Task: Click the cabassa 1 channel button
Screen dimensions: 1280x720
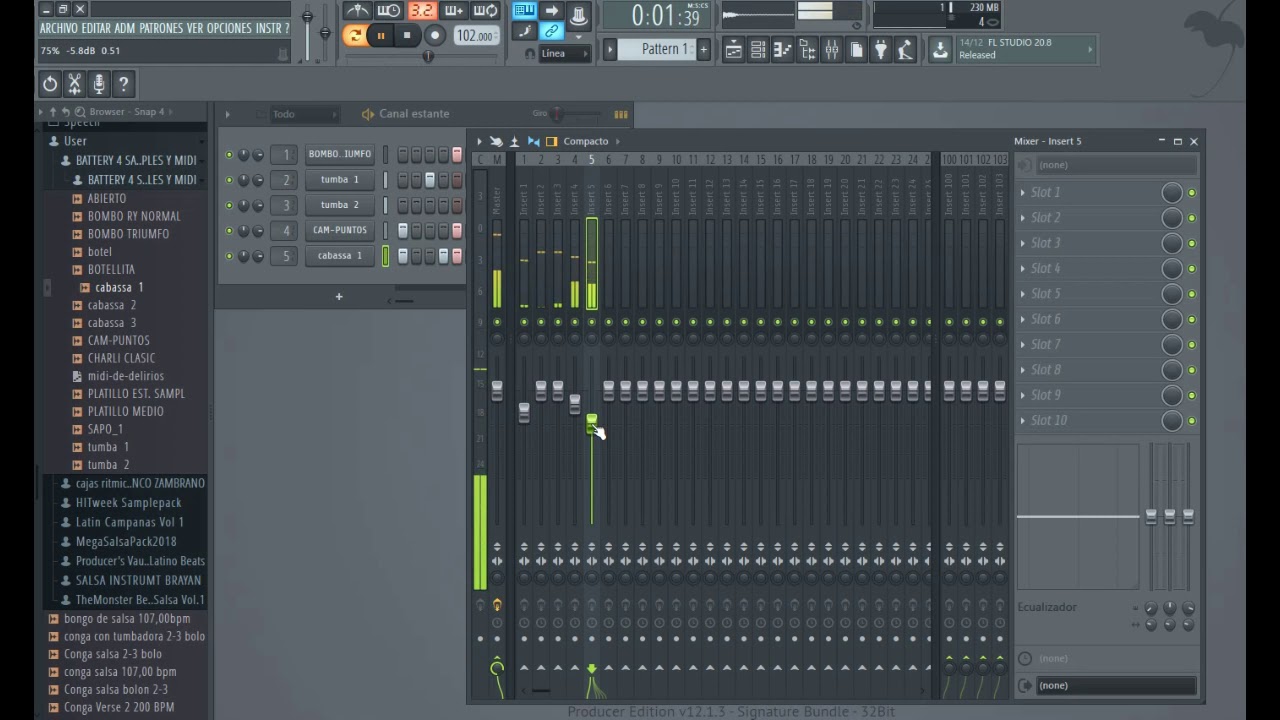Action: 340,256
